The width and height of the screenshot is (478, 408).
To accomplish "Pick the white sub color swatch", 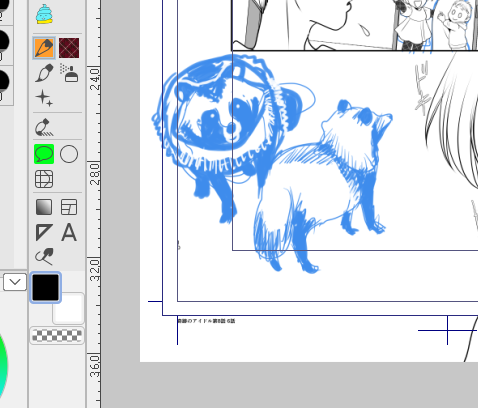I will 68,309.
